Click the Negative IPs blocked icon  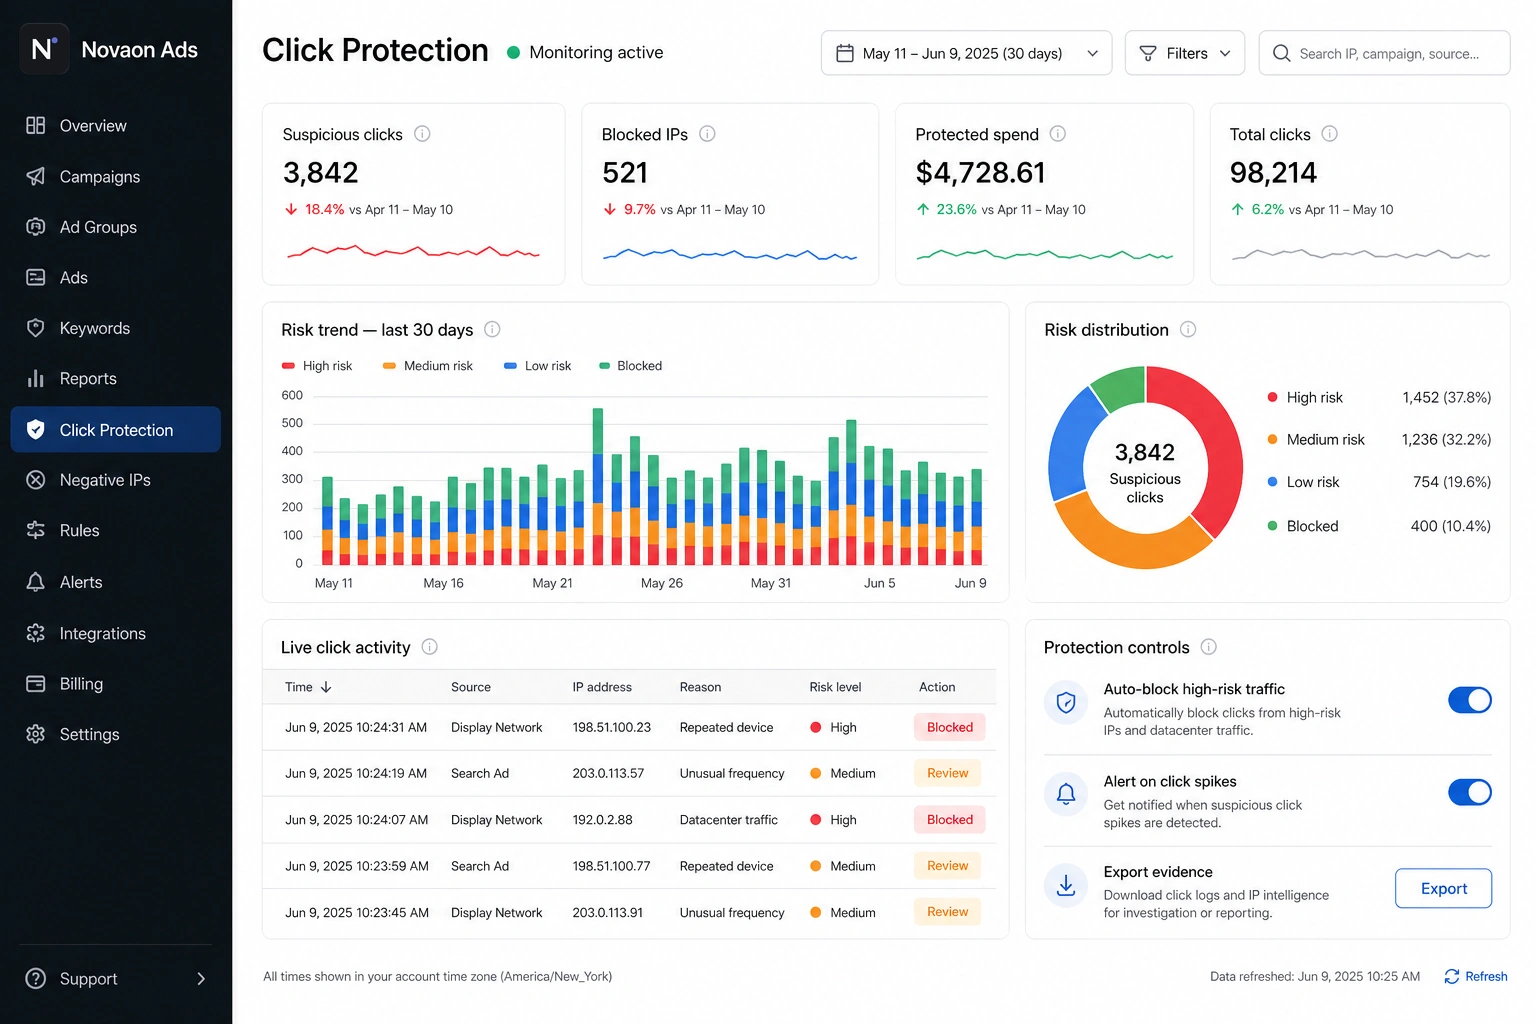coord(36,480)
